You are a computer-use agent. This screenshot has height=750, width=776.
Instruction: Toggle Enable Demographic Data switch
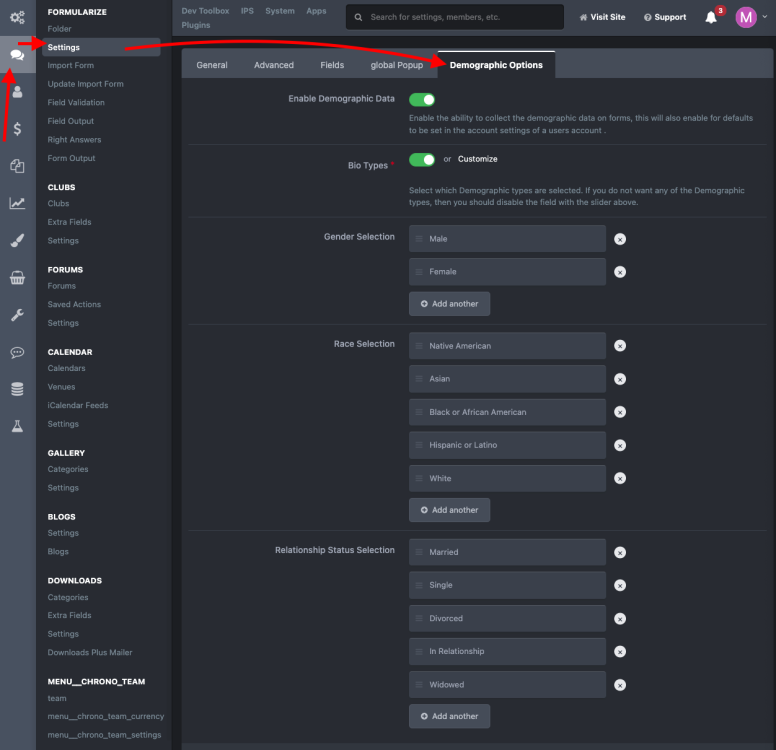pyautogui.click(x=422, y=99)
